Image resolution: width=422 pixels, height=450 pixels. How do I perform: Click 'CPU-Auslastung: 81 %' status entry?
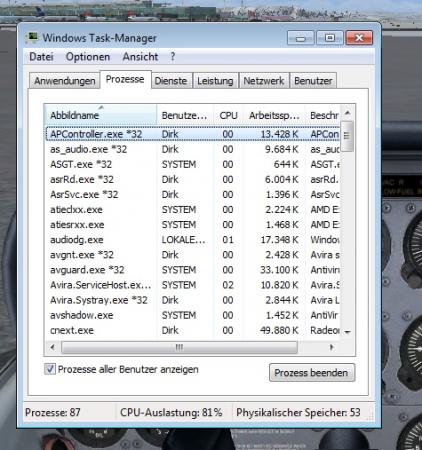tap(171, 412)
